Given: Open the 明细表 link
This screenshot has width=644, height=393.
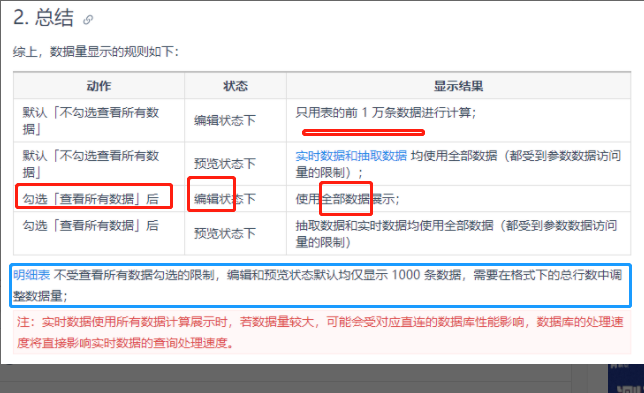Looking at the screenshot, I should [32, 275].
